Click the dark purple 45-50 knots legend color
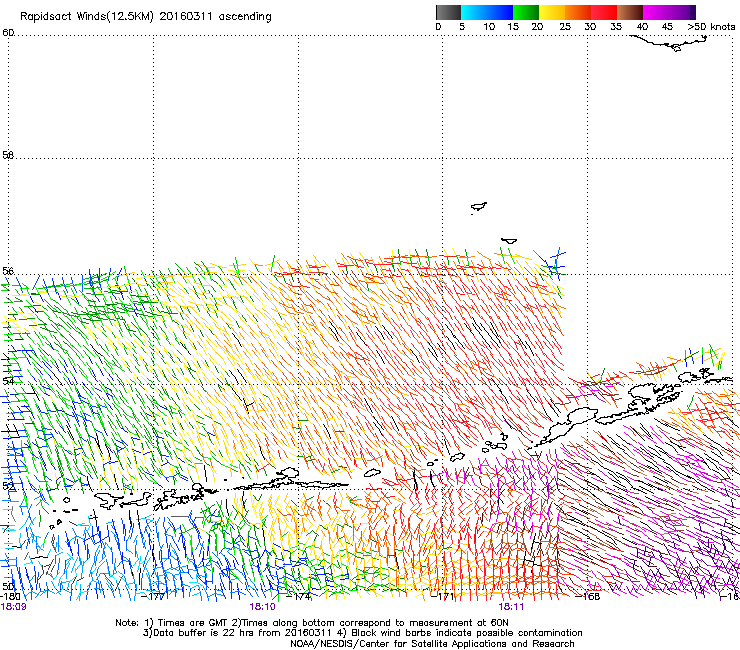This screenshot has height=650, width=740. pyautogui.click(x=682, y=12)
